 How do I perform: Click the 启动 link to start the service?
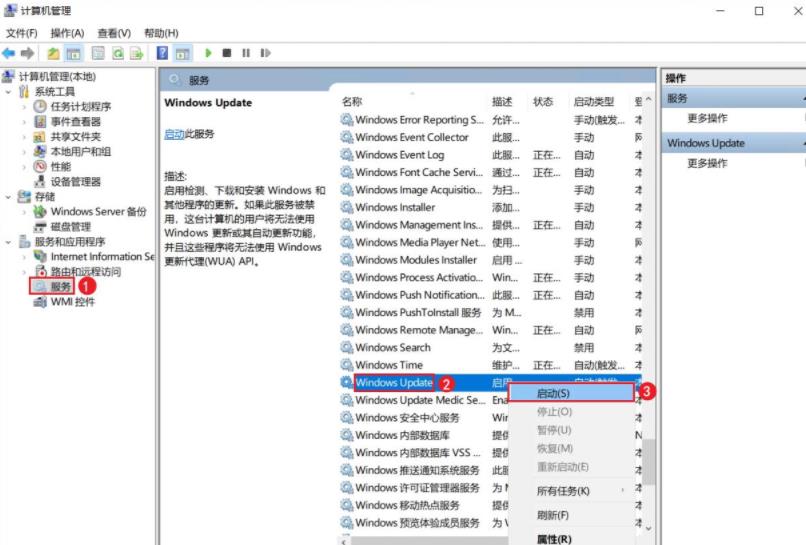click(x=174, y=134)
